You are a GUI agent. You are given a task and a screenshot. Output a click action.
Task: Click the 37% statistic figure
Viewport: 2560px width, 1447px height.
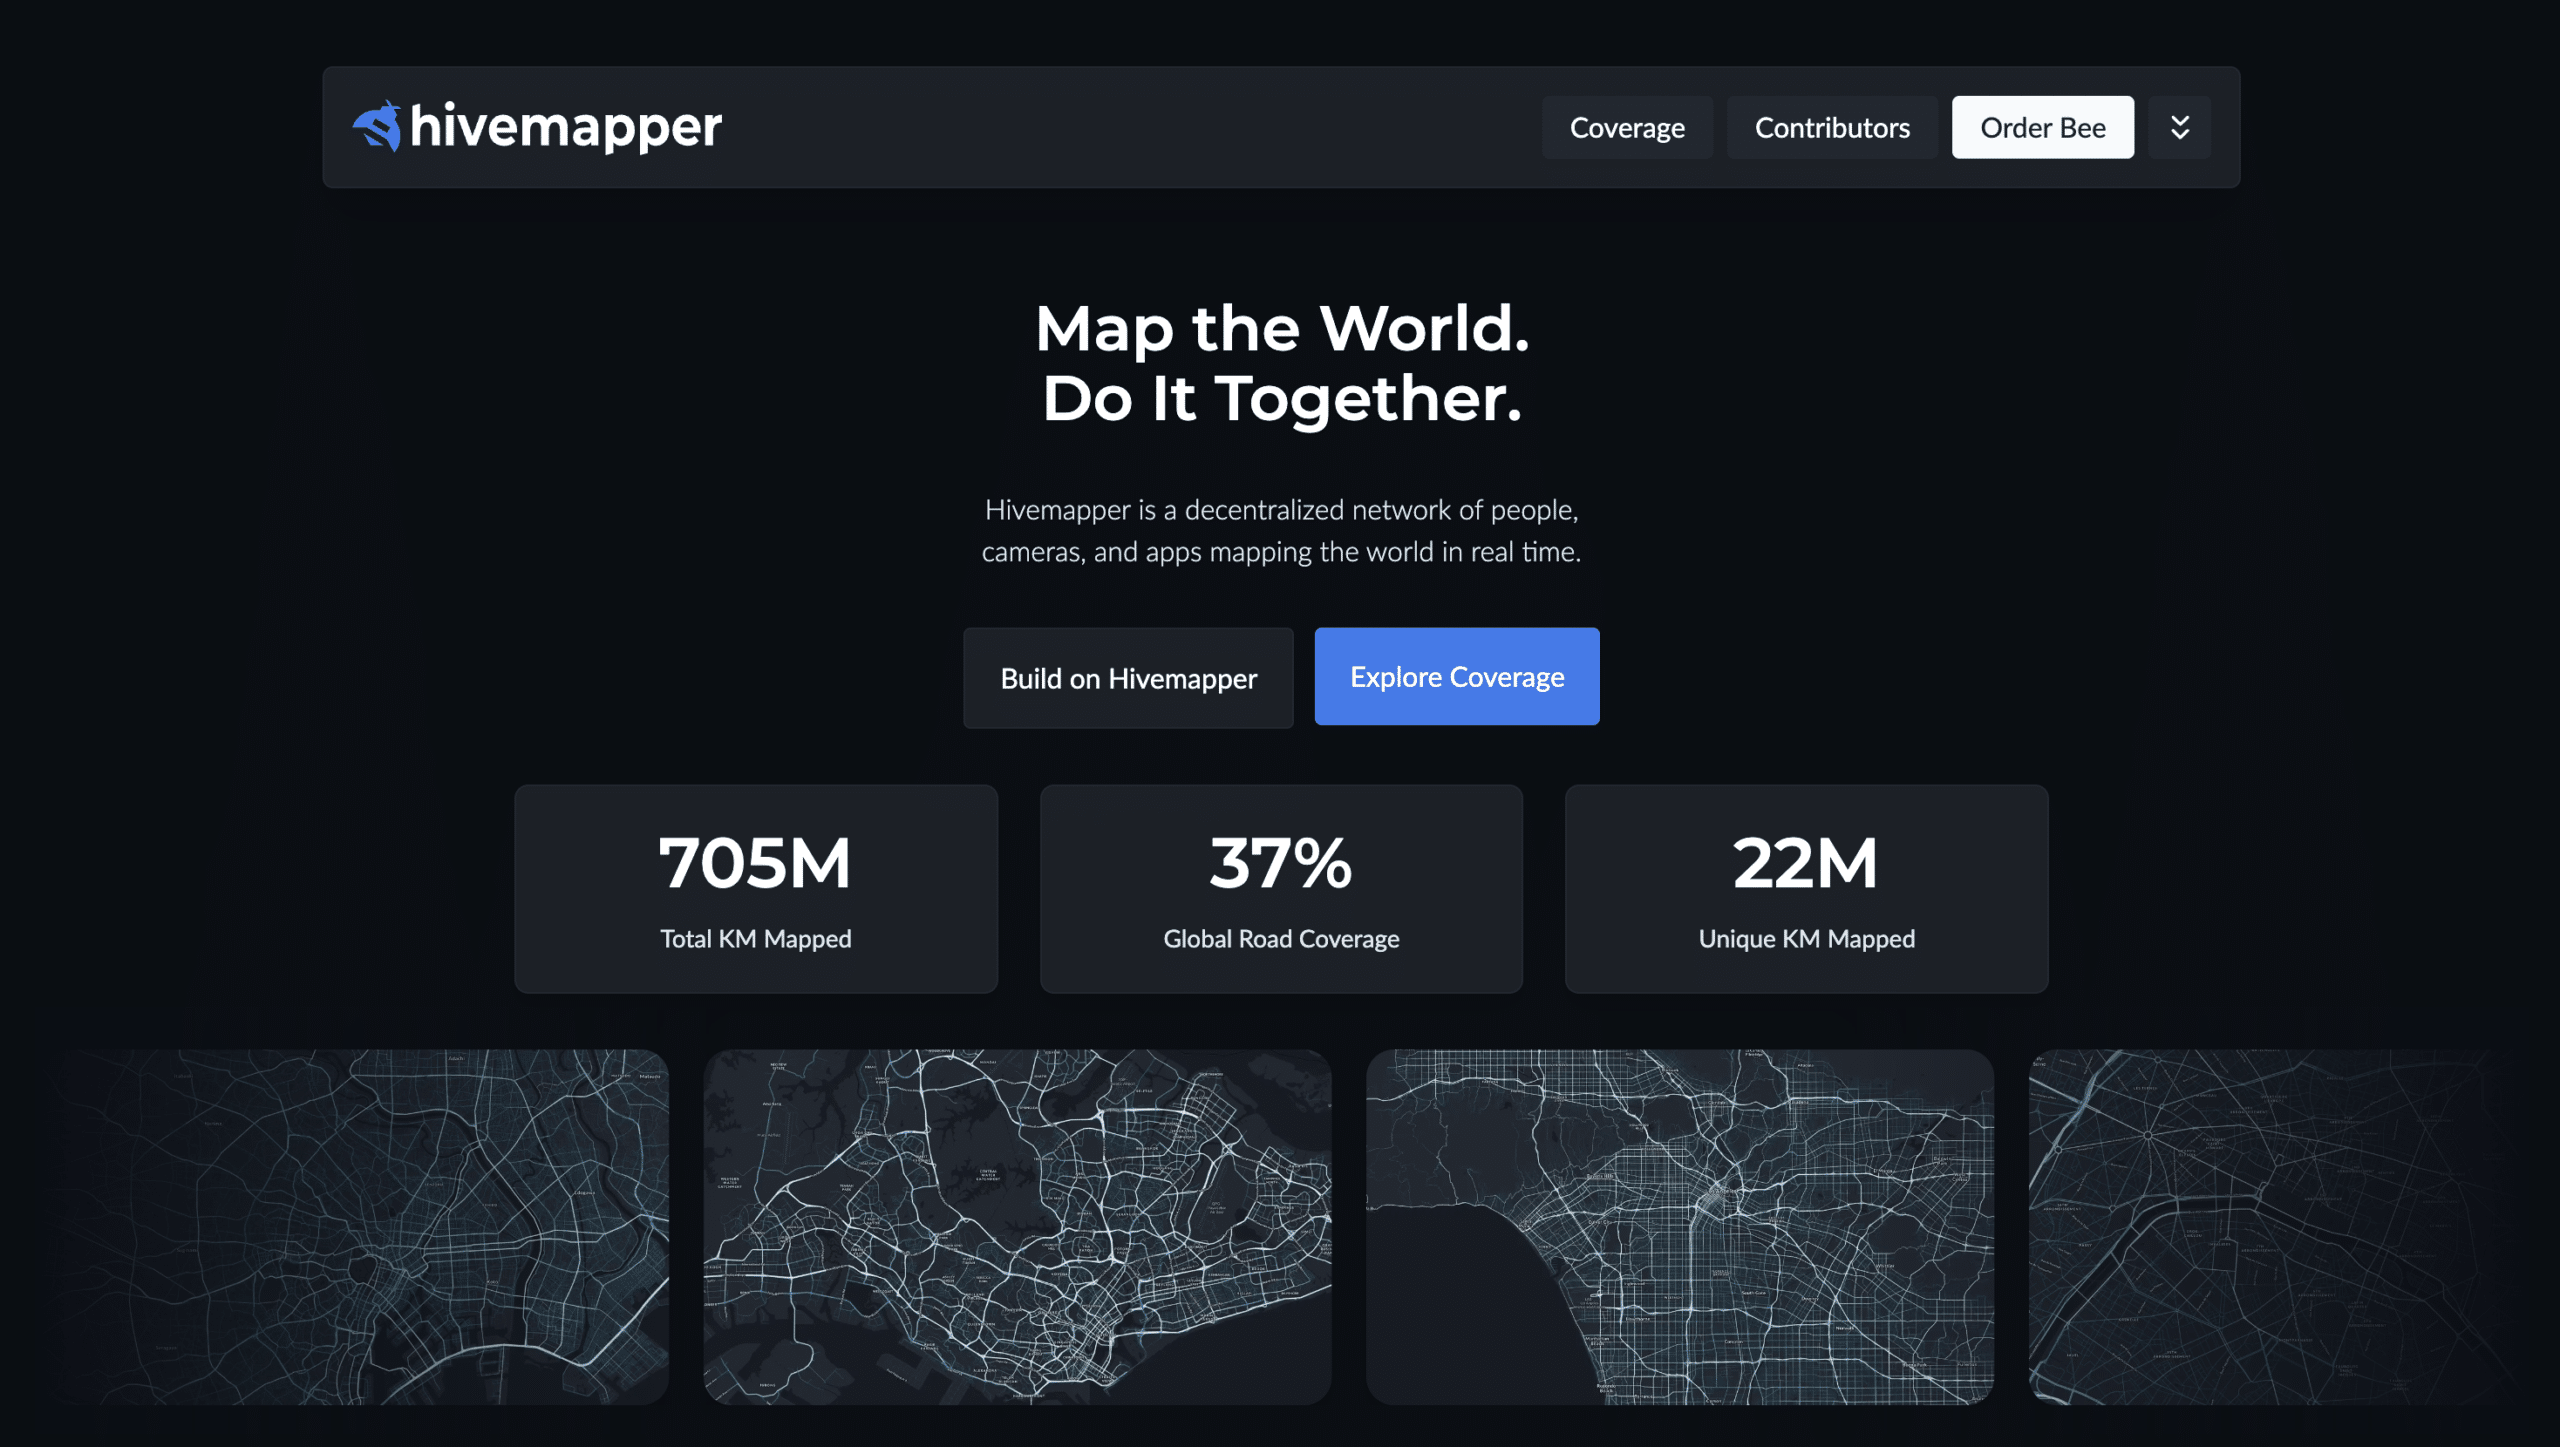click(x=1280, y=863)
